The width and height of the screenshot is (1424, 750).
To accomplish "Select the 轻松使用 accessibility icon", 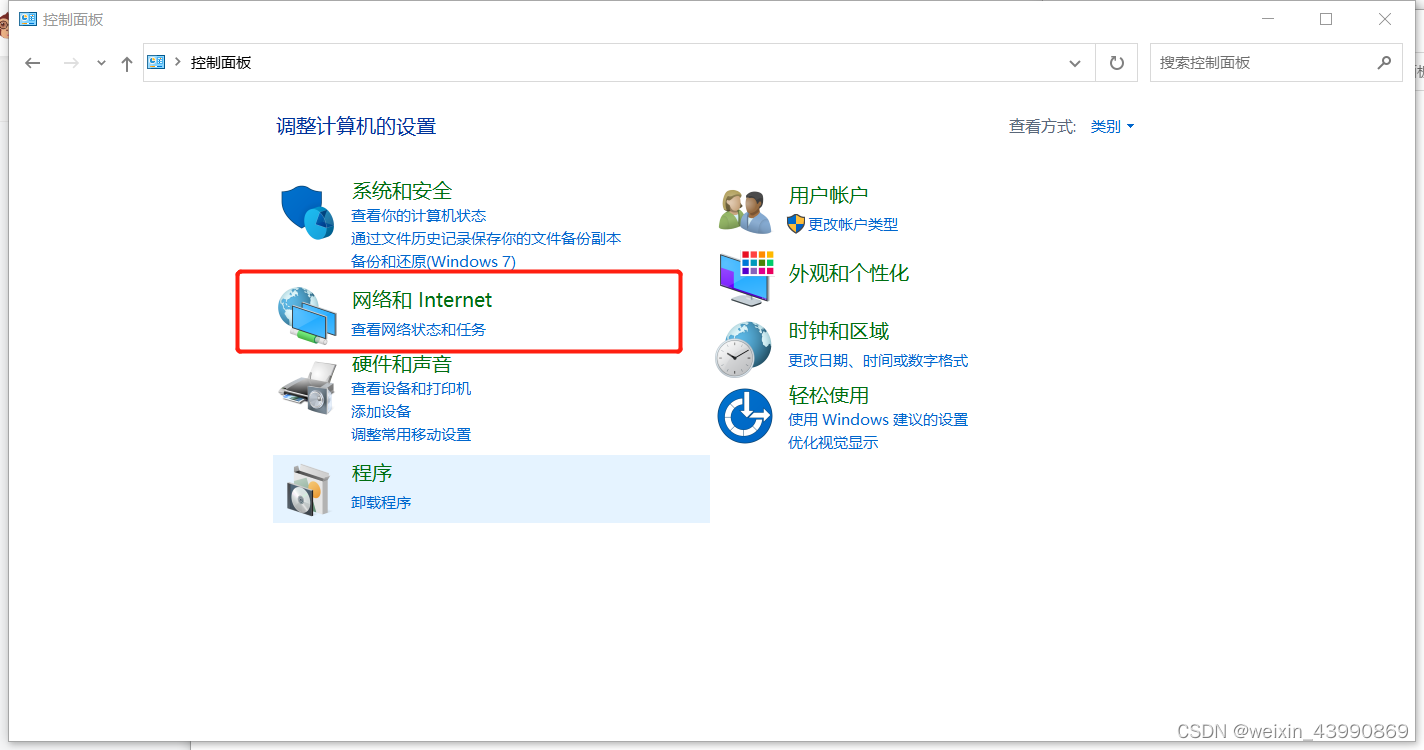I will [744, 415].
